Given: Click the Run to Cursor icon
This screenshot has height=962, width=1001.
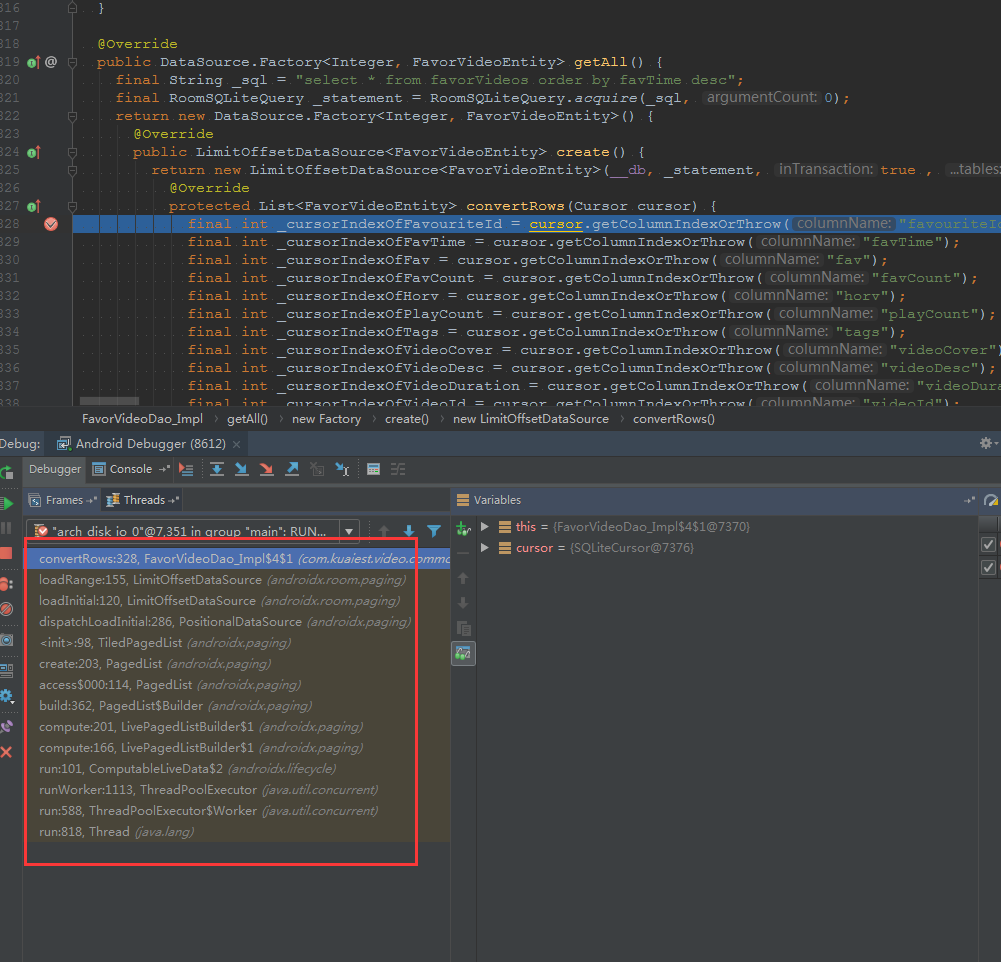Looking at the screenshot, I should pos(342,469).
